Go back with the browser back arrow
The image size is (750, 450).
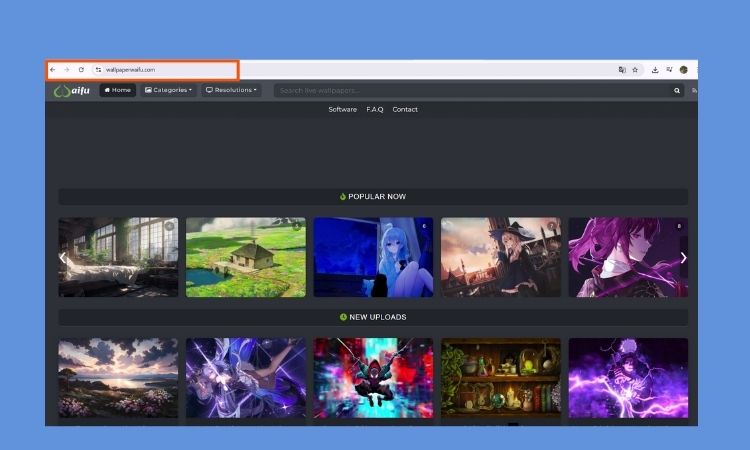click(53, 70)
